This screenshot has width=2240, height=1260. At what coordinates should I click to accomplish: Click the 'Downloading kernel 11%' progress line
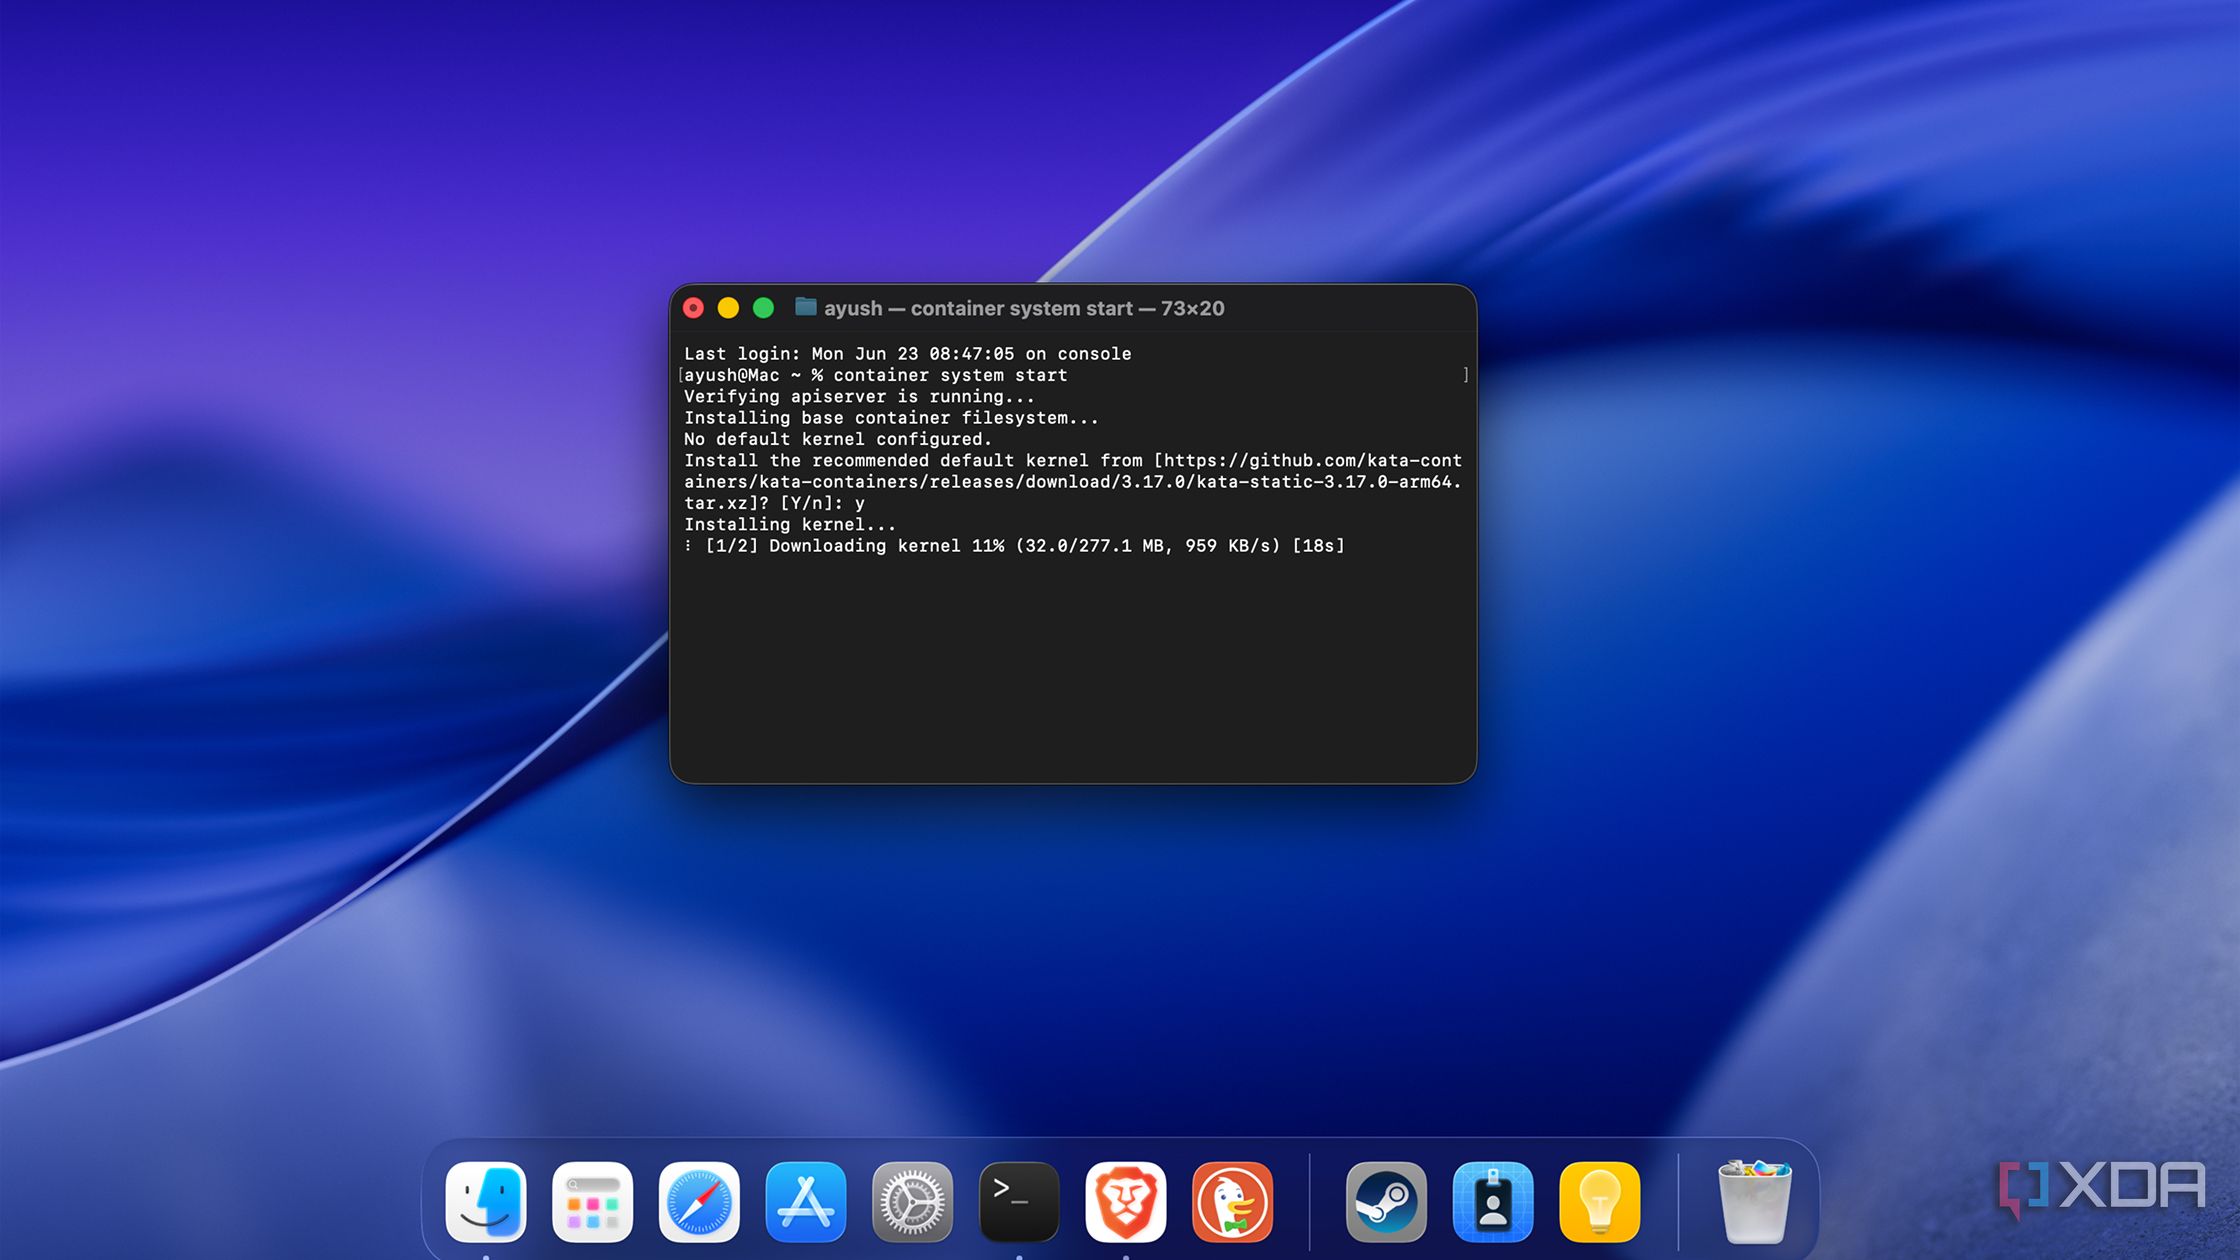[x=1014, y=546]
